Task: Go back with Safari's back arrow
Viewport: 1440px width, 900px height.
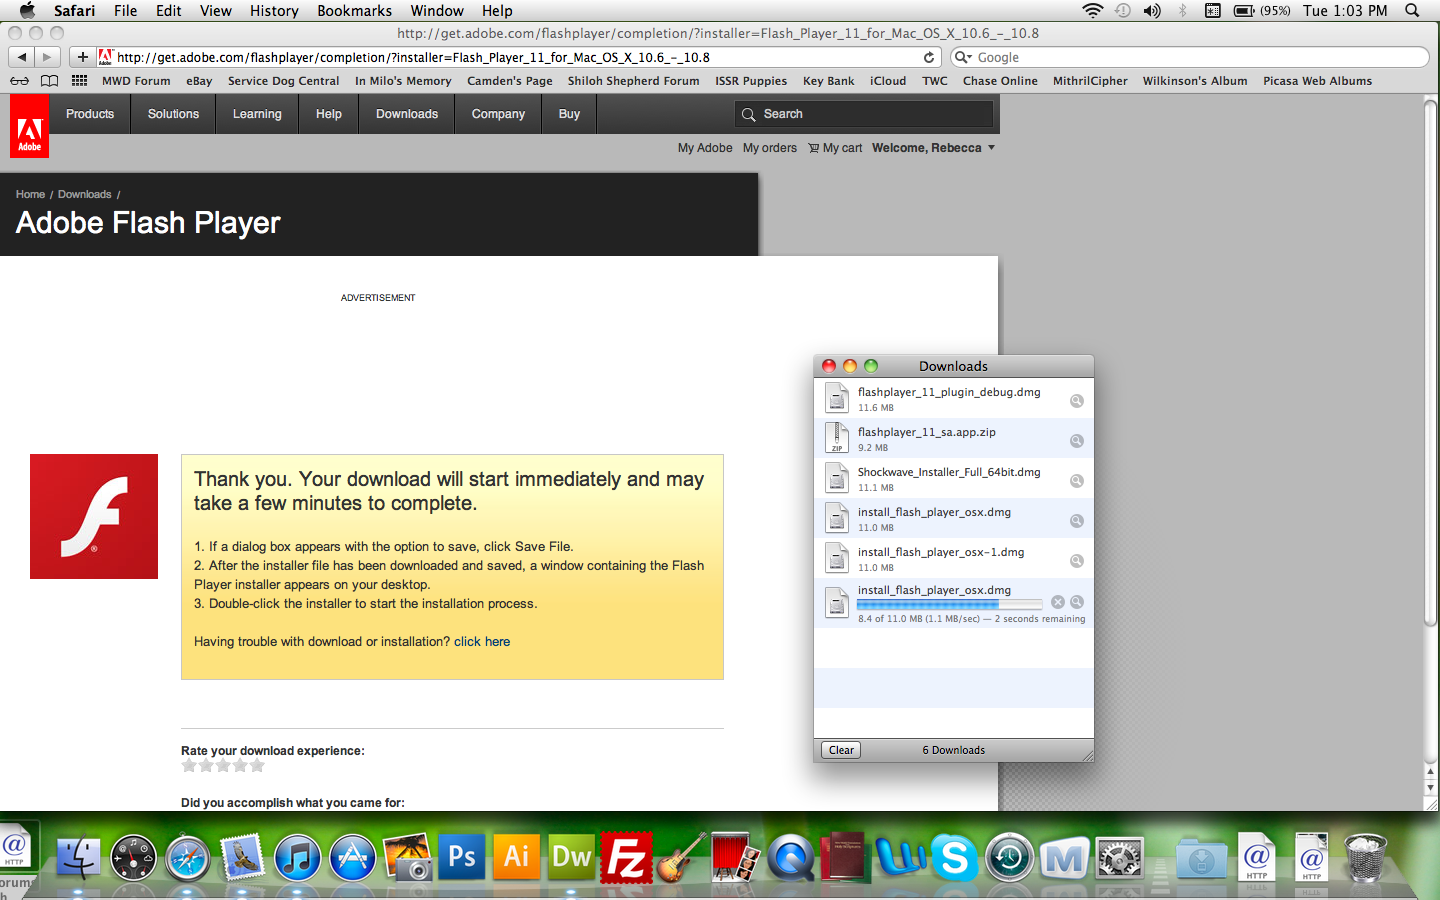Action: click(22, 57)
